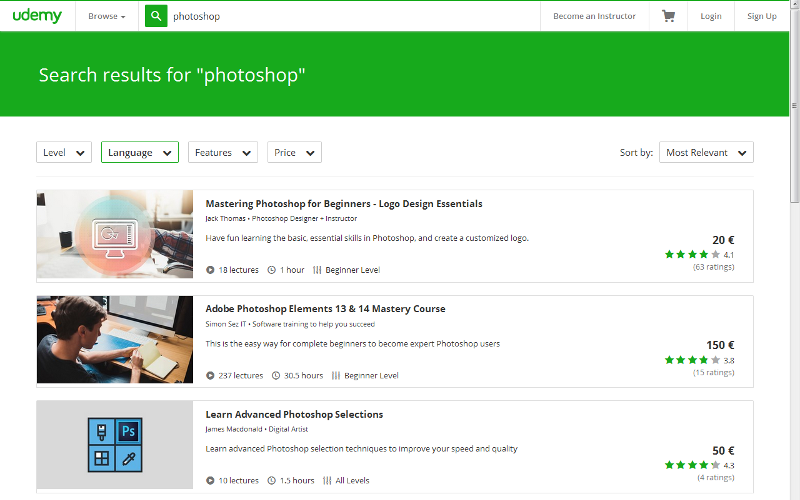800x500 pixels.
Task: Click the Udemy logo
Action: click(x=36, y=16)
